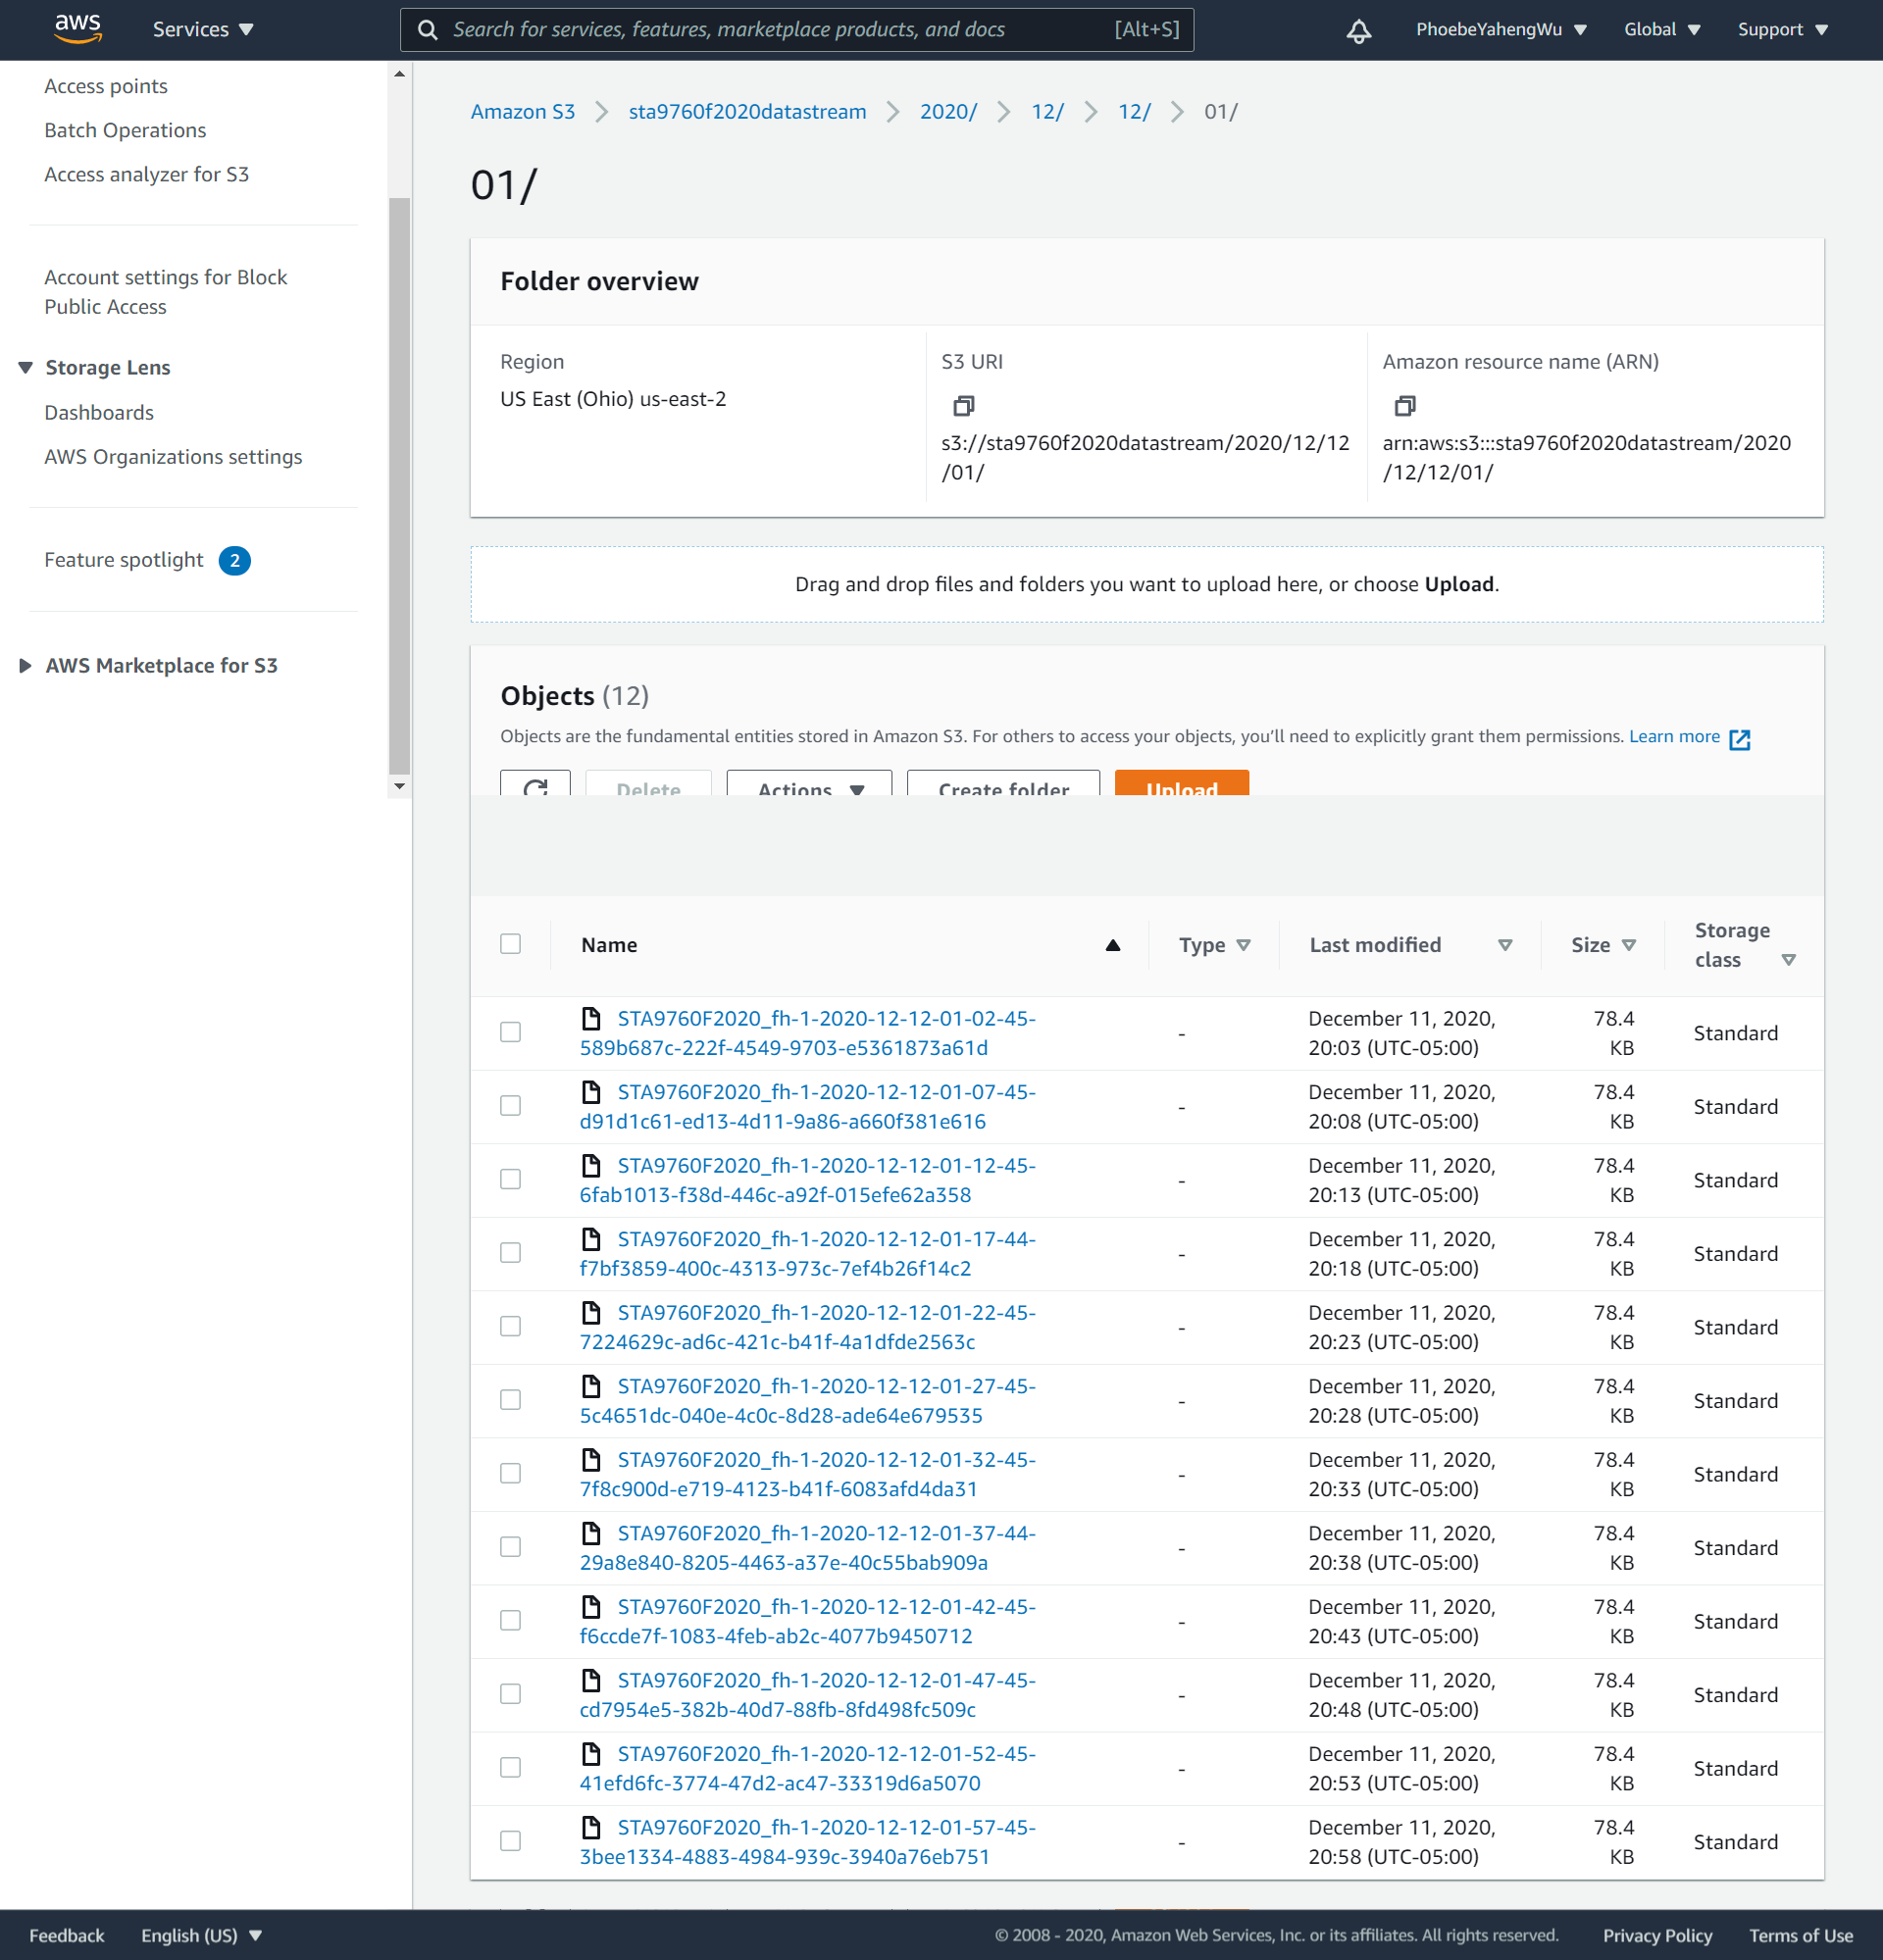Viewport: 1883px width, 1960px height.
Task: Open Learn more external link icon
Action: 1742,739
